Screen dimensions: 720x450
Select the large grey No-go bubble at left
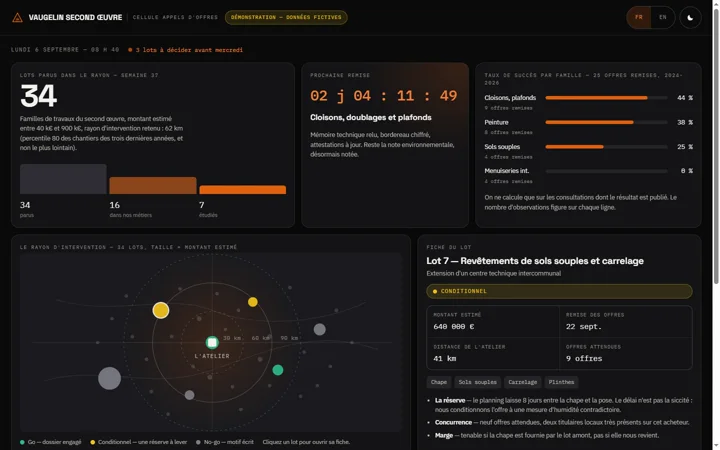pyautogui.click(x=109, y=378)
